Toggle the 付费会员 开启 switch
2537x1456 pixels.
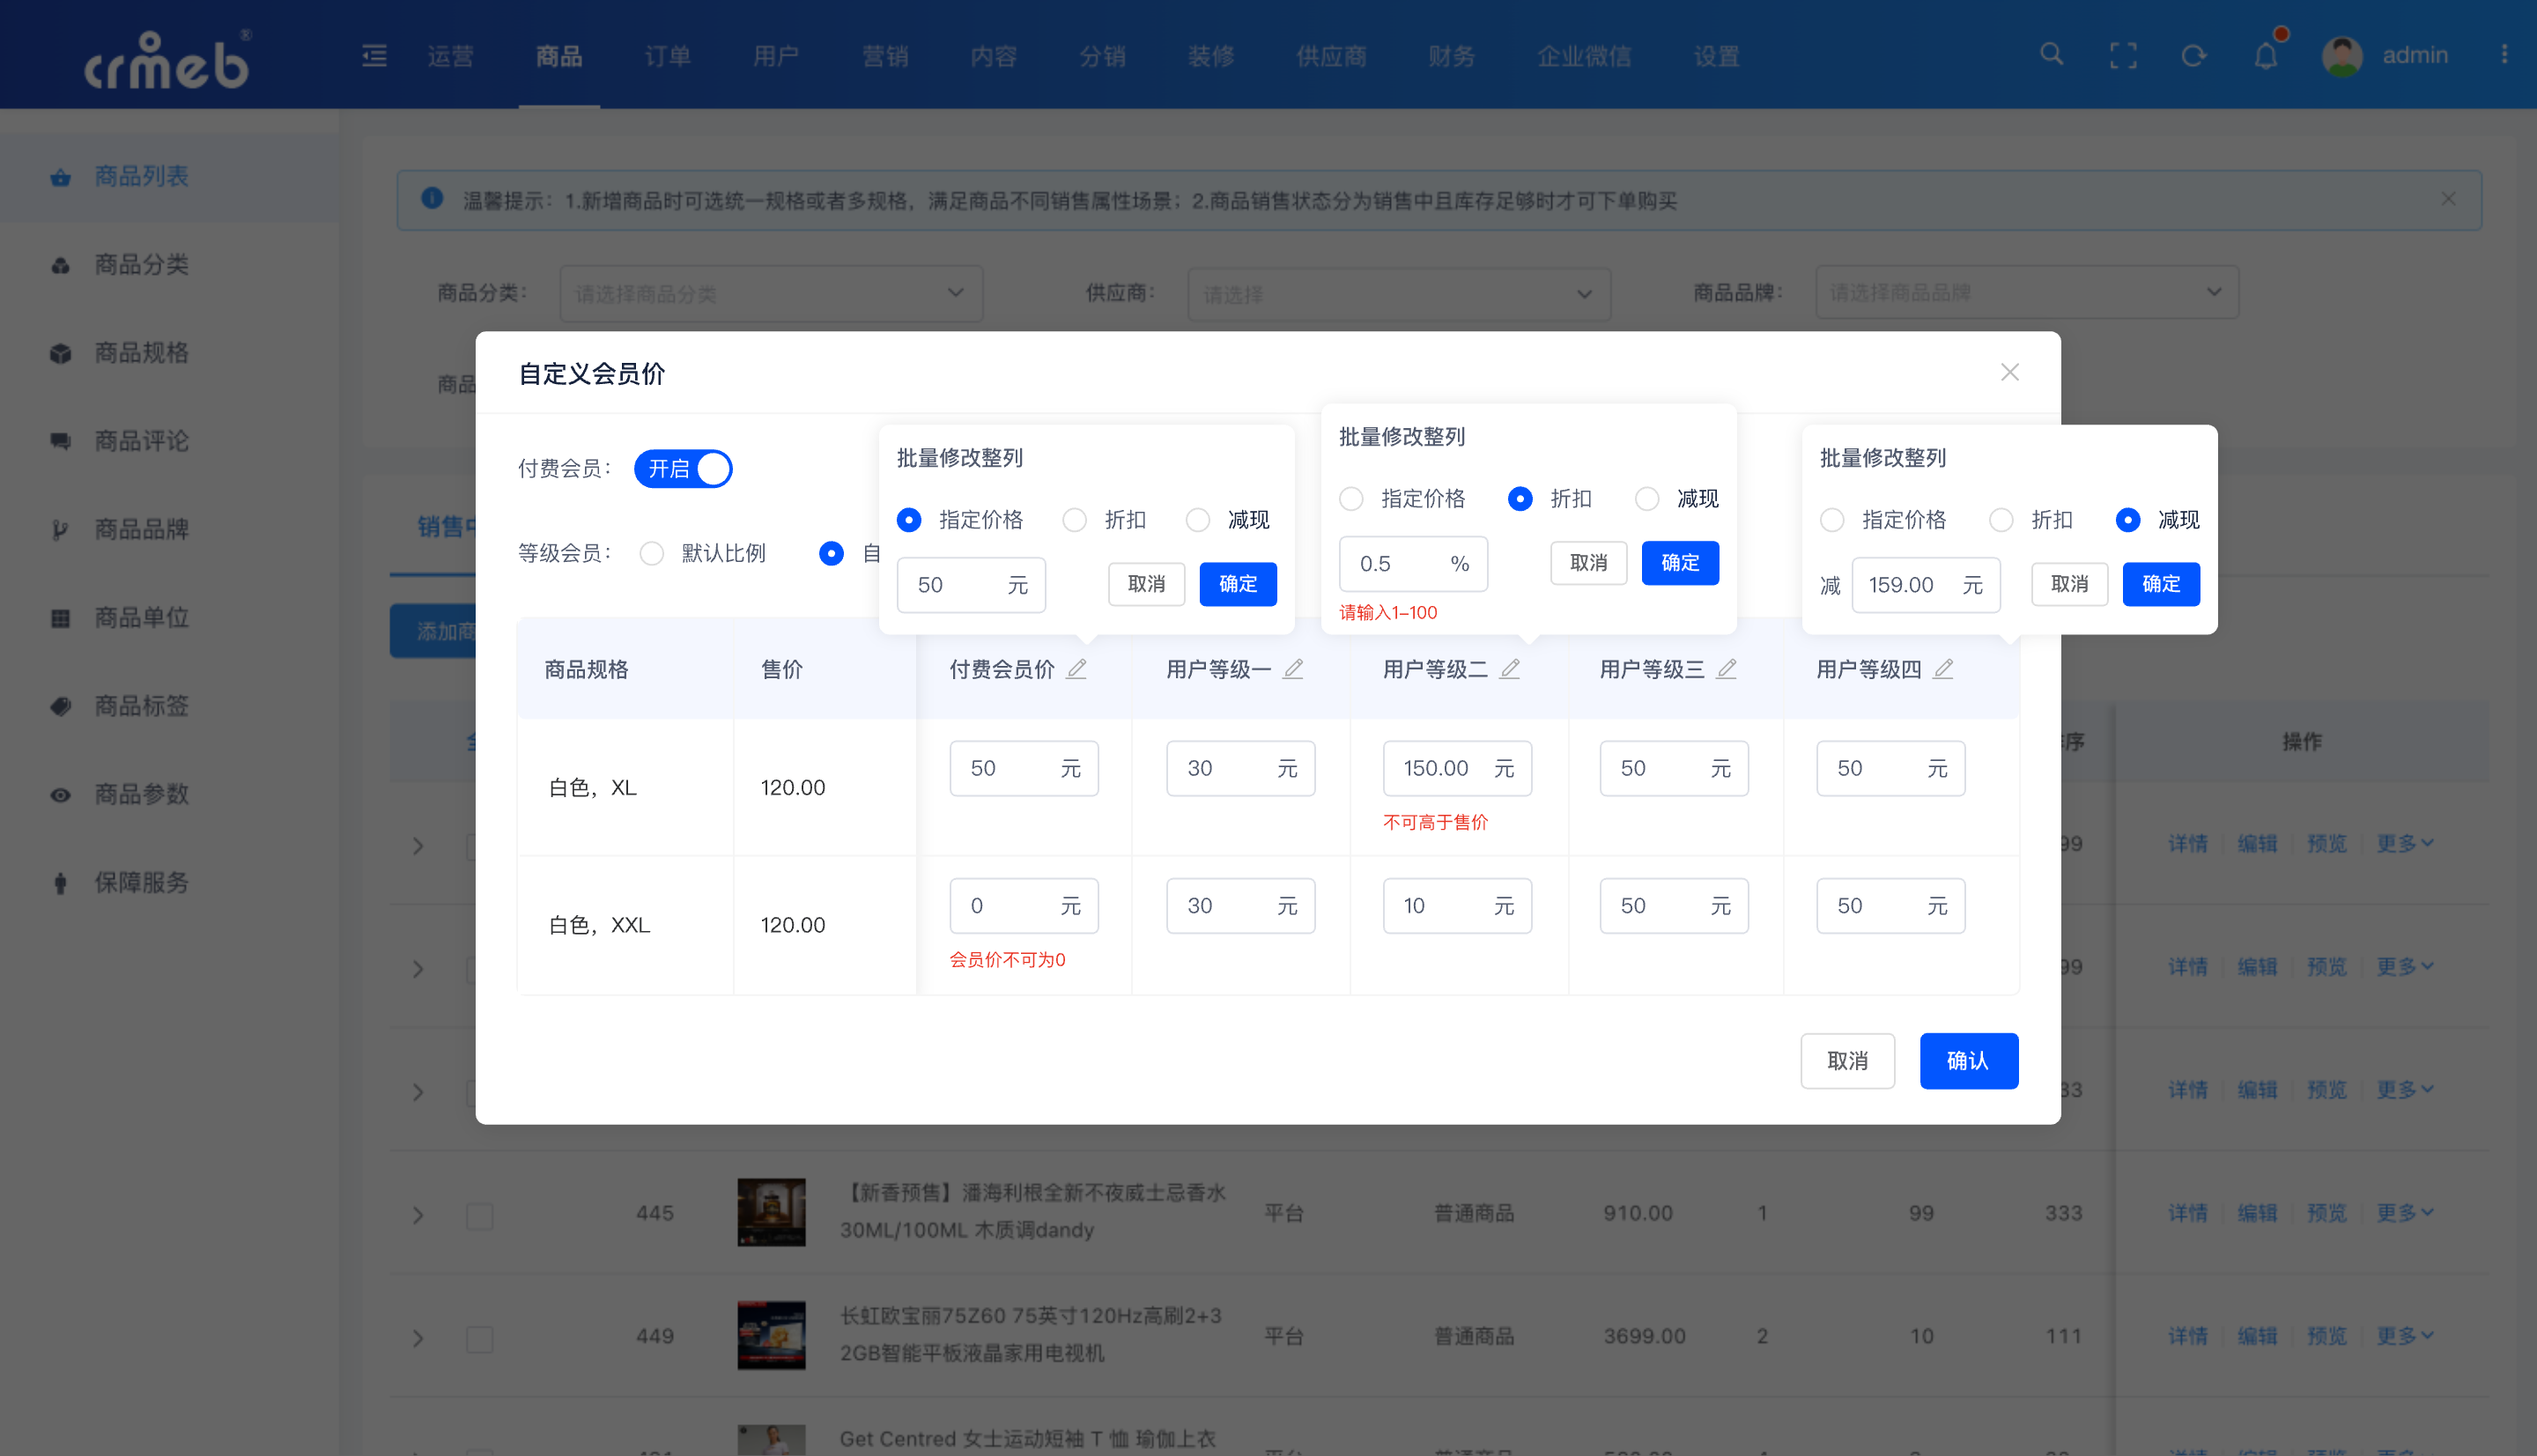coord(683,469)
